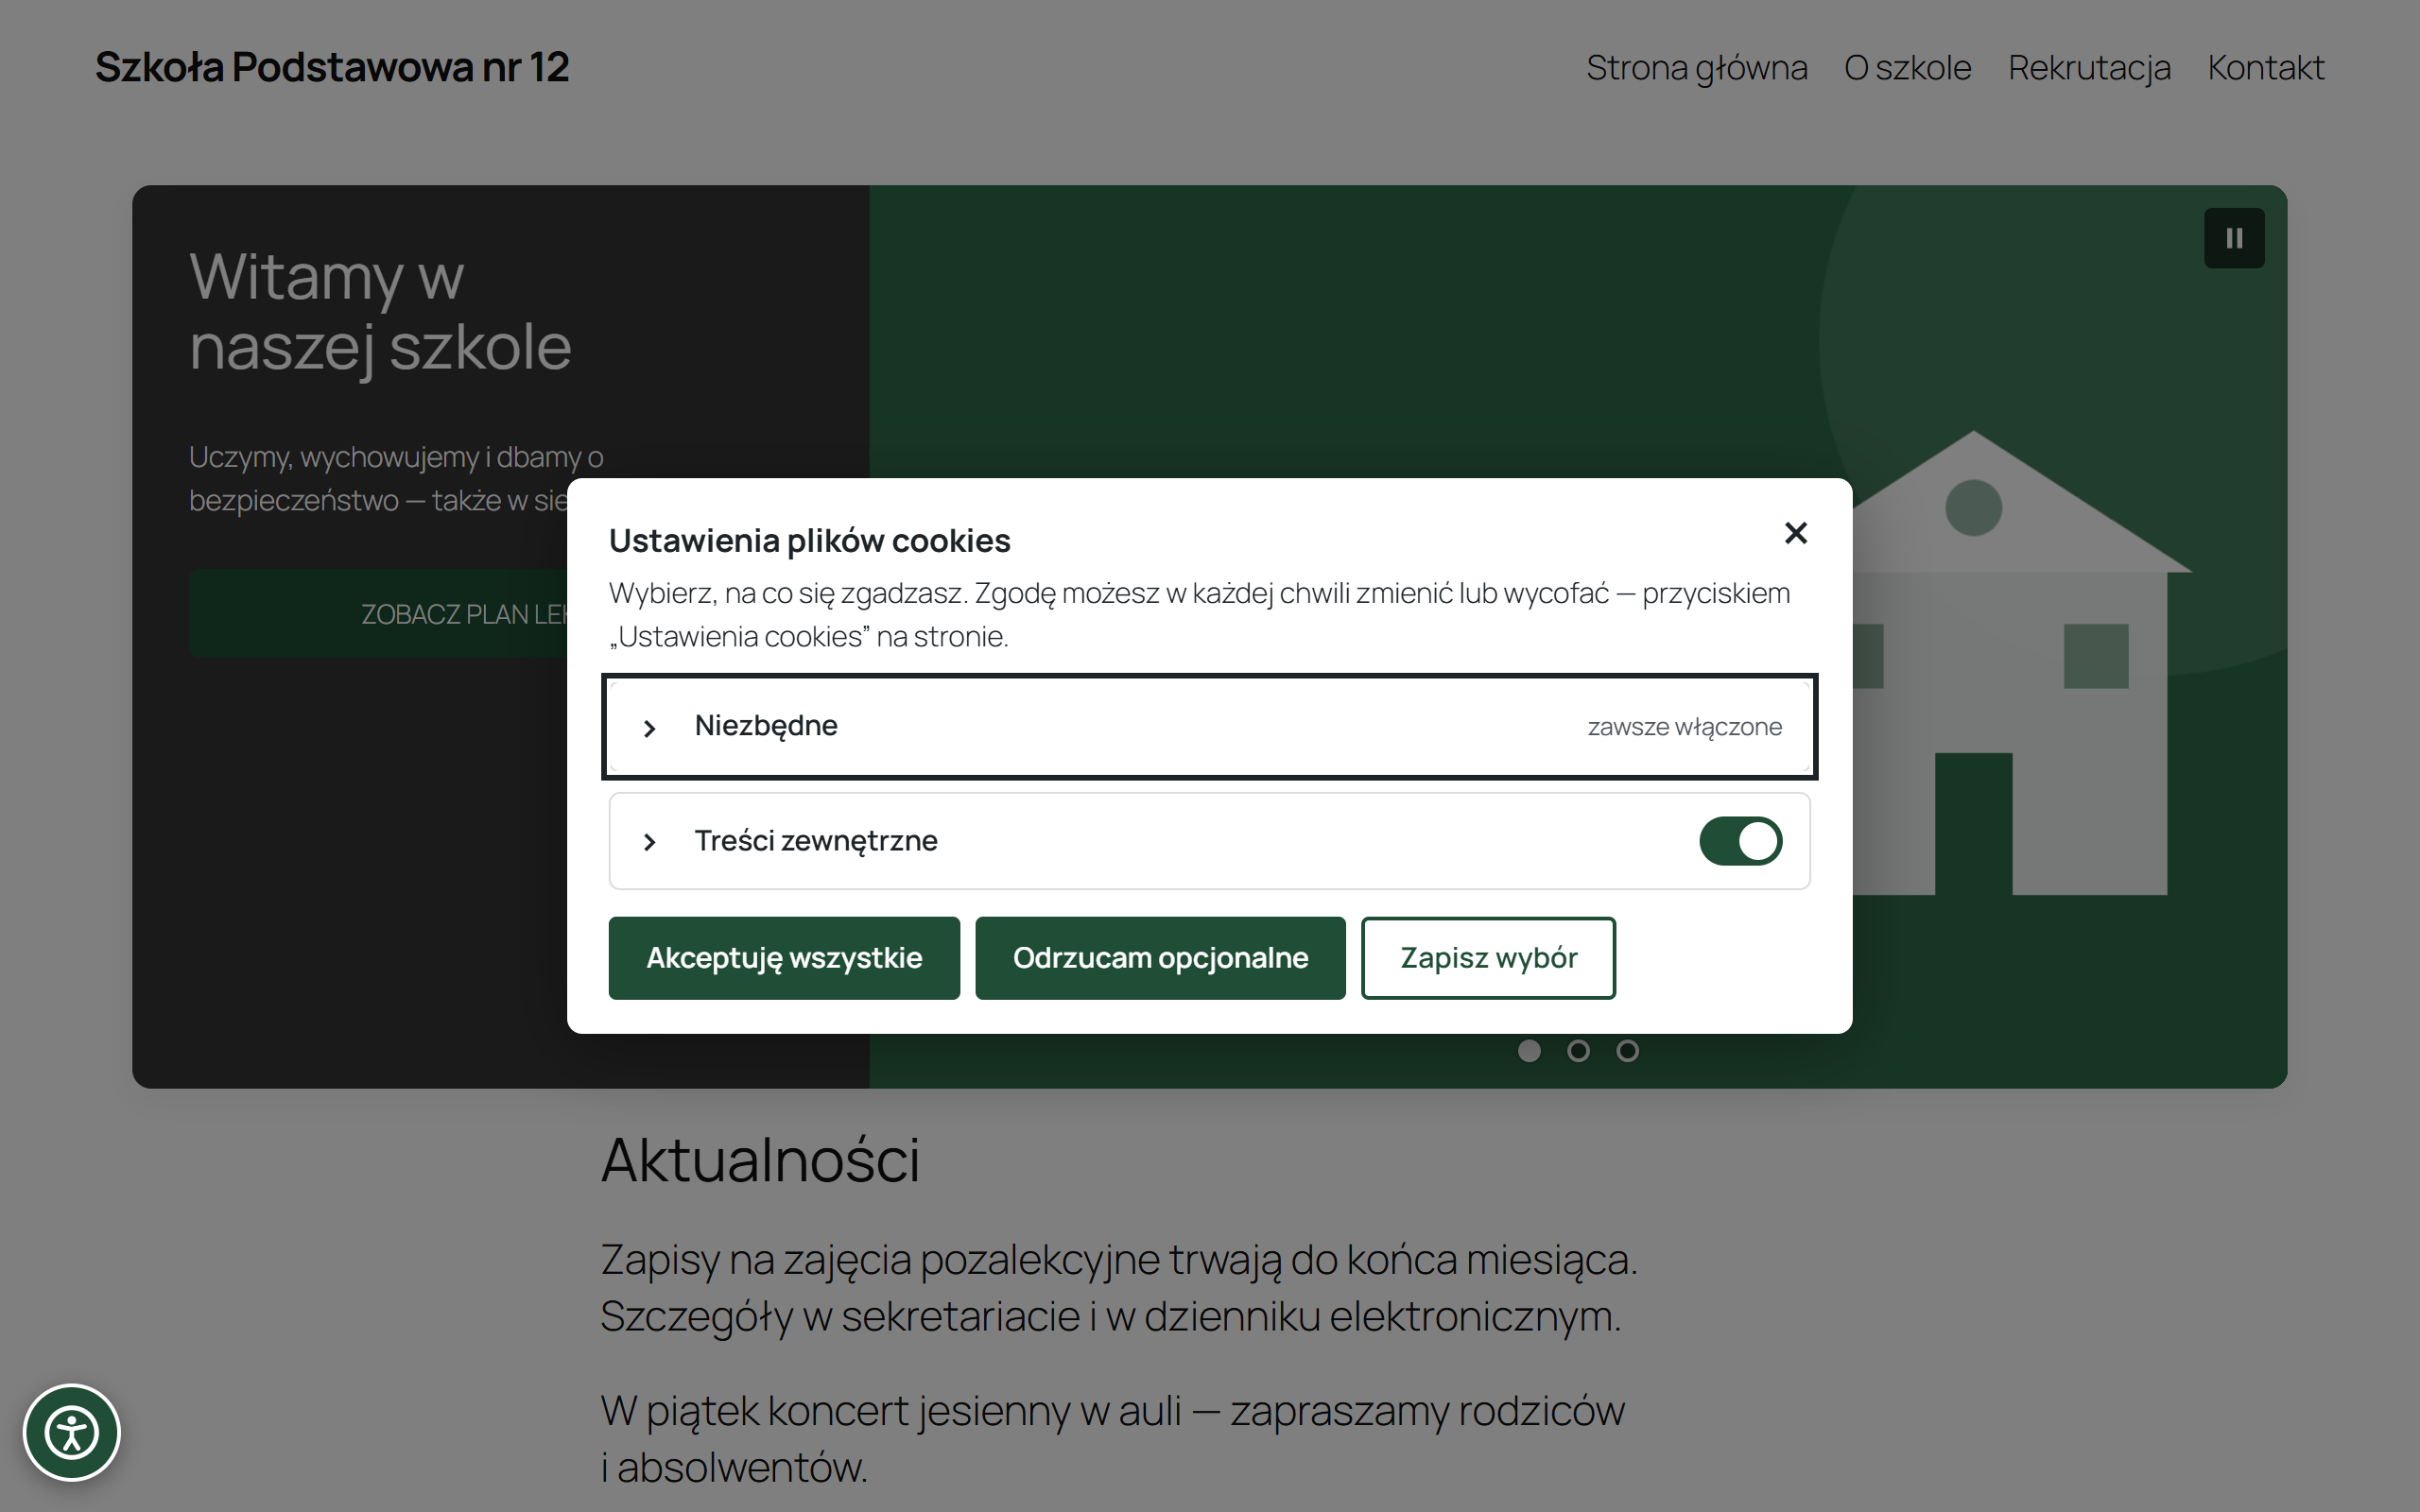2420x1512 pixels.
Task: Click the Treści zewnętrzne label
Action: [x=816, y=841]
